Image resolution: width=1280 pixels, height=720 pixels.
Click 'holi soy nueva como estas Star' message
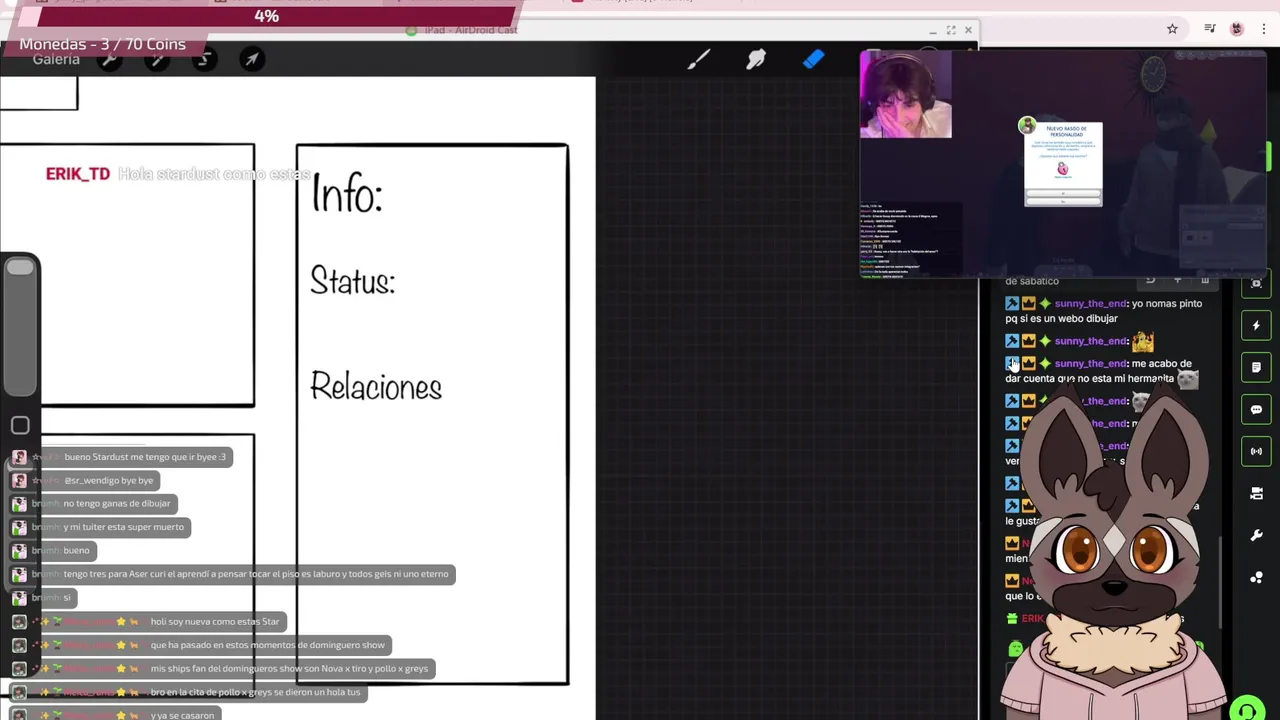click(x=215, y=622)
